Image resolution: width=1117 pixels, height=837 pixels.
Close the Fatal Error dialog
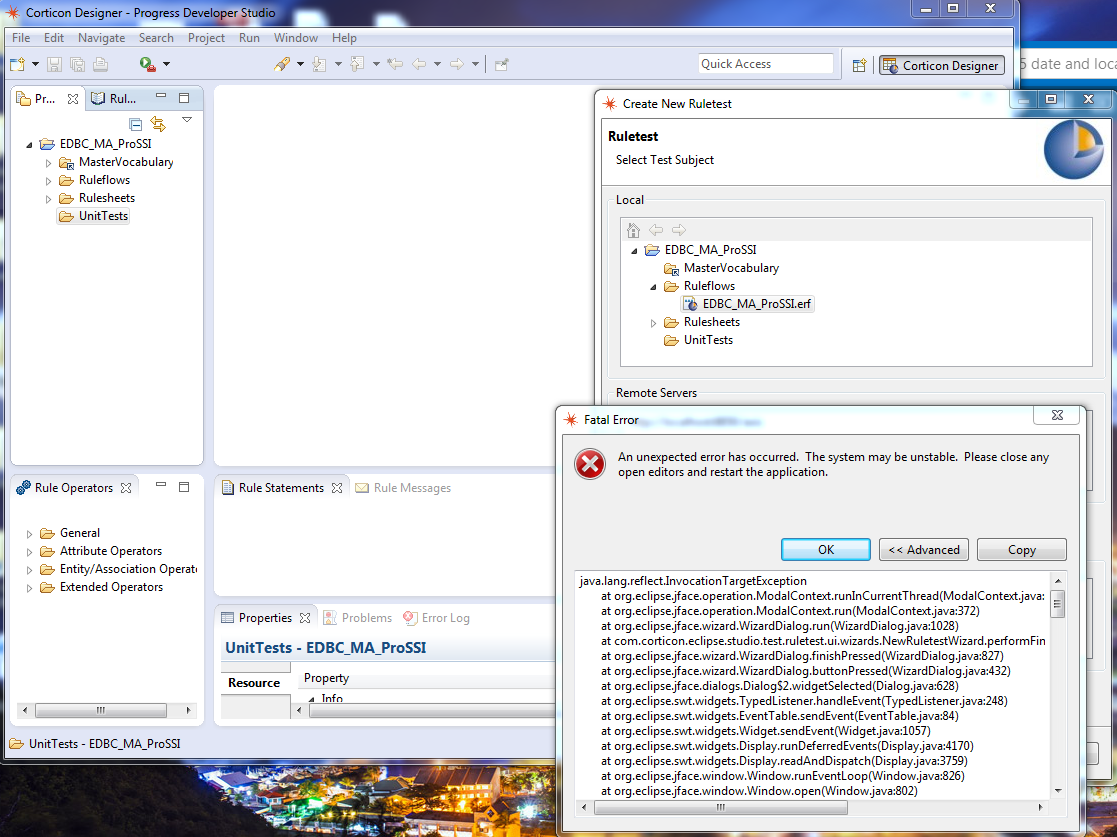1057,415
